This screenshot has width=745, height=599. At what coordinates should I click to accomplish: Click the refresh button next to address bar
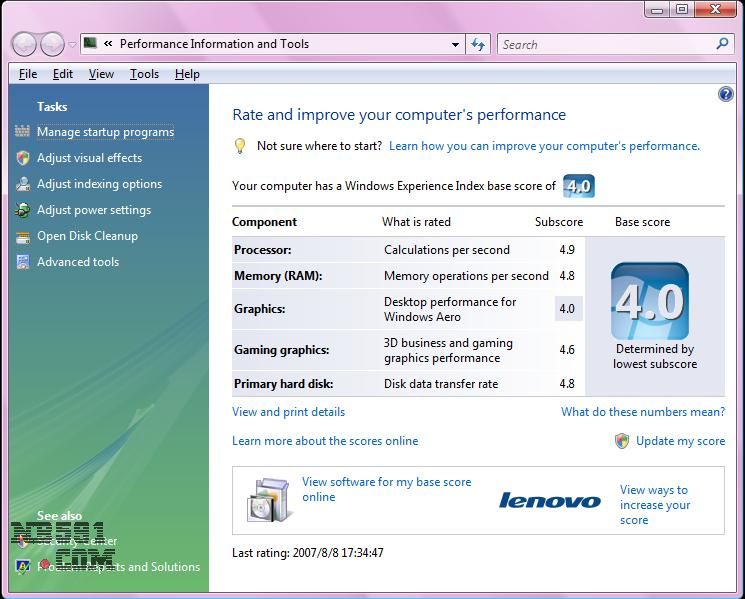coord(478,44)
